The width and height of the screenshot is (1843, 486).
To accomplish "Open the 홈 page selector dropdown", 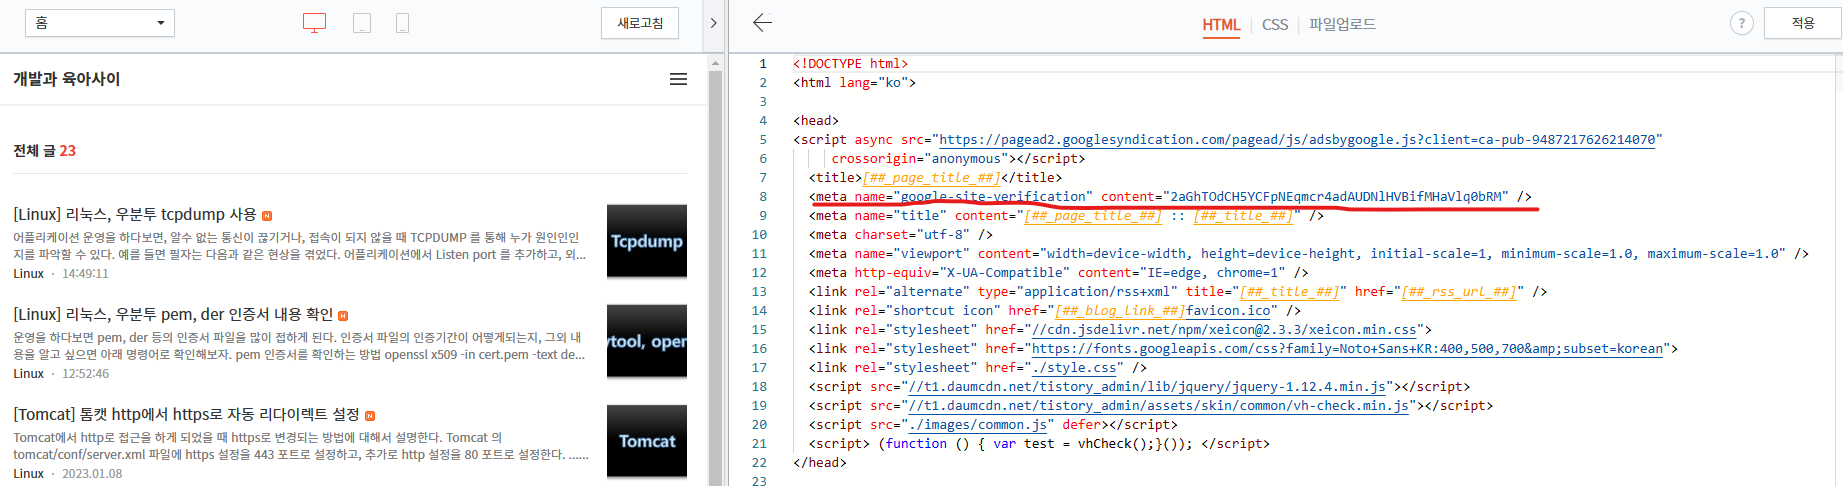I will click(100, 23).
